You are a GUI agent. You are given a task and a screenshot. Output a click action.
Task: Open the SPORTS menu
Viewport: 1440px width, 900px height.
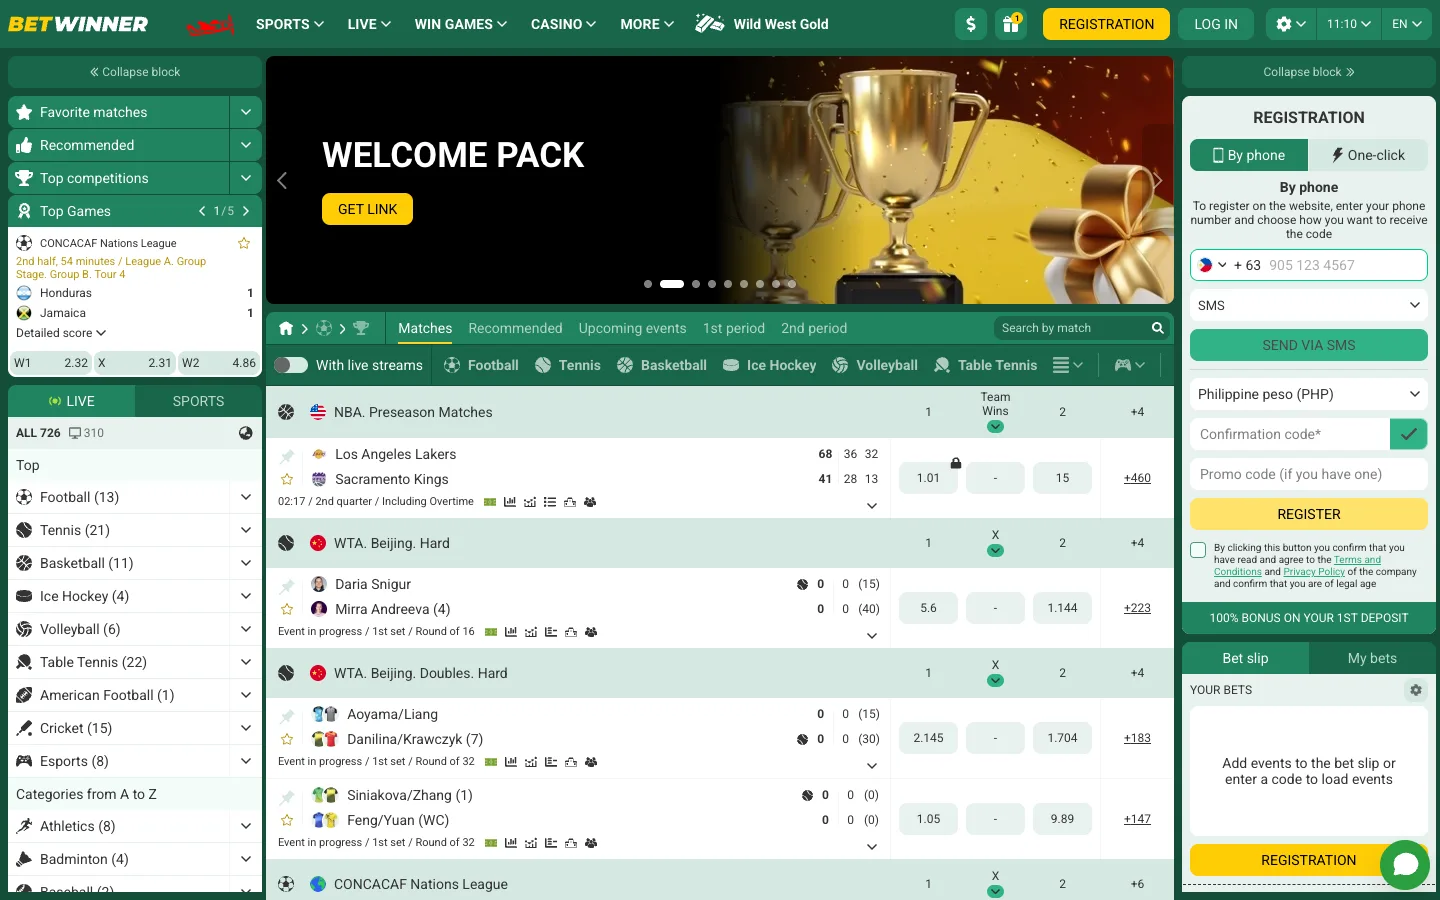pyautogui.click(x=290, y=24)
